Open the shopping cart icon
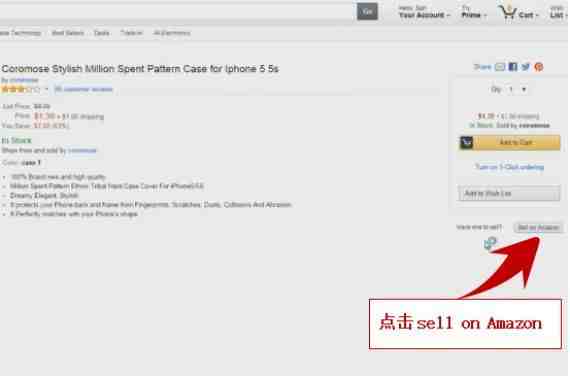570x377 pixels. (x=507, y=12)
